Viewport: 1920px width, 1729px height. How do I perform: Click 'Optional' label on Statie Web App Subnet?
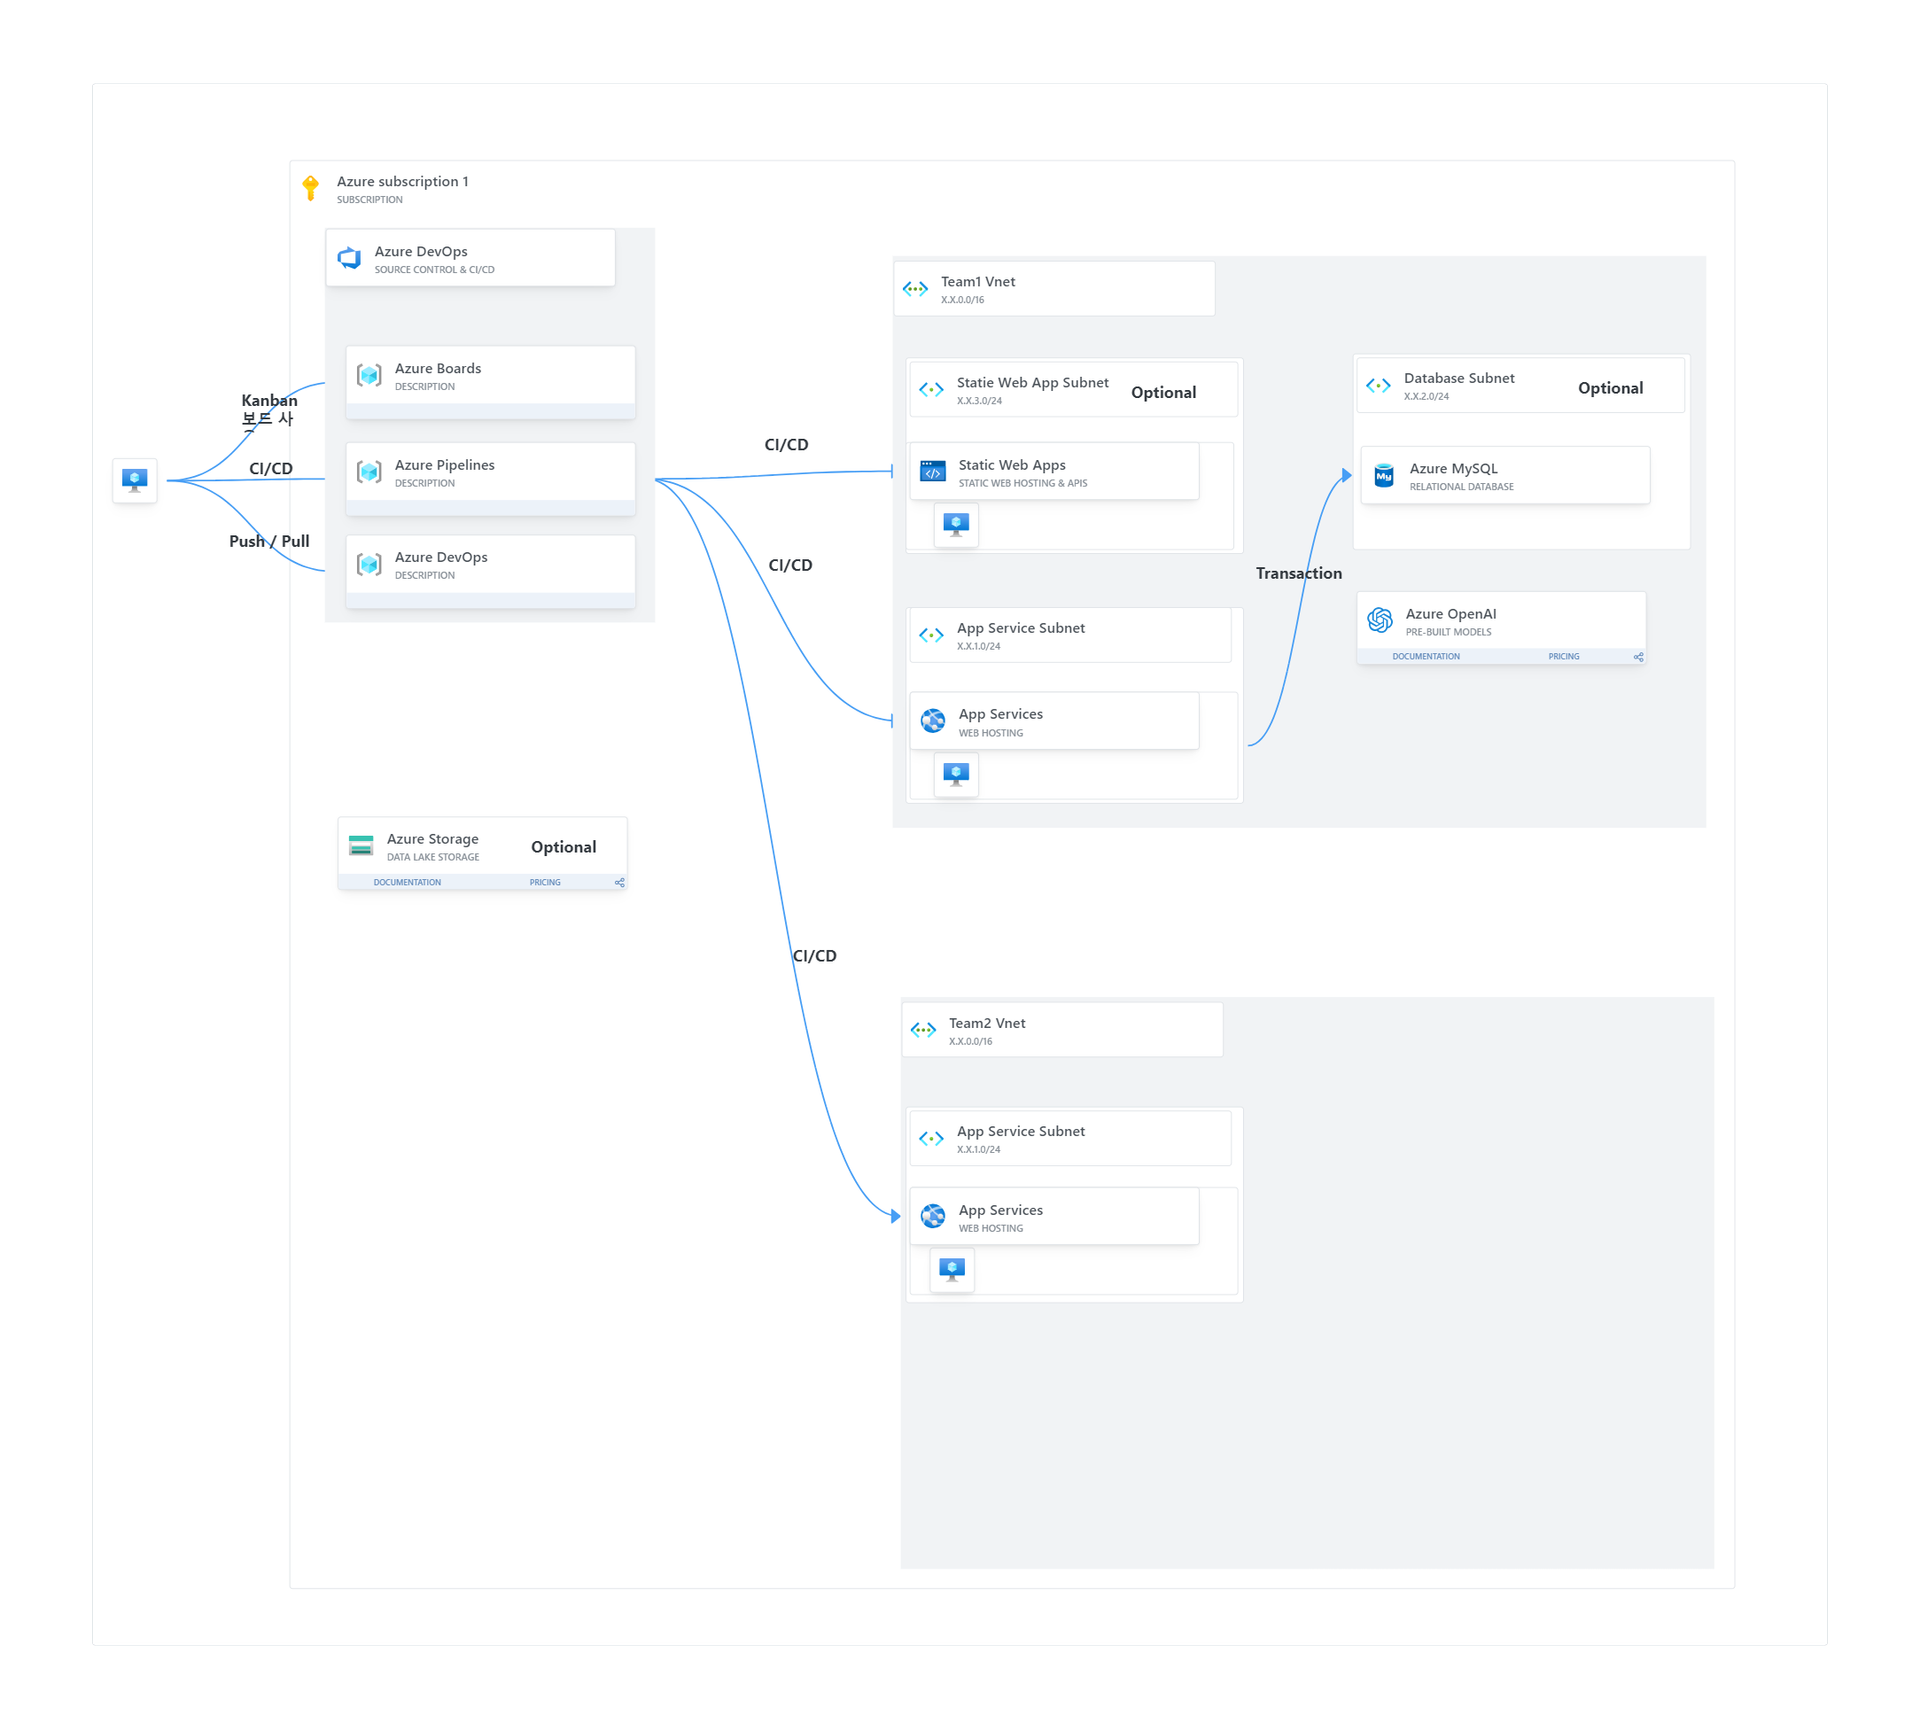tap(1164, 393)
